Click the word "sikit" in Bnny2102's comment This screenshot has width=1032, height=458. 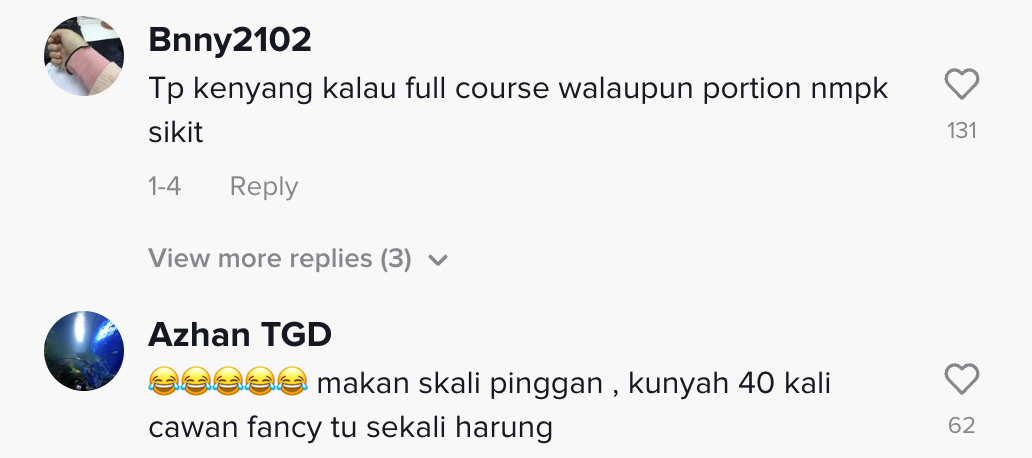176,133
